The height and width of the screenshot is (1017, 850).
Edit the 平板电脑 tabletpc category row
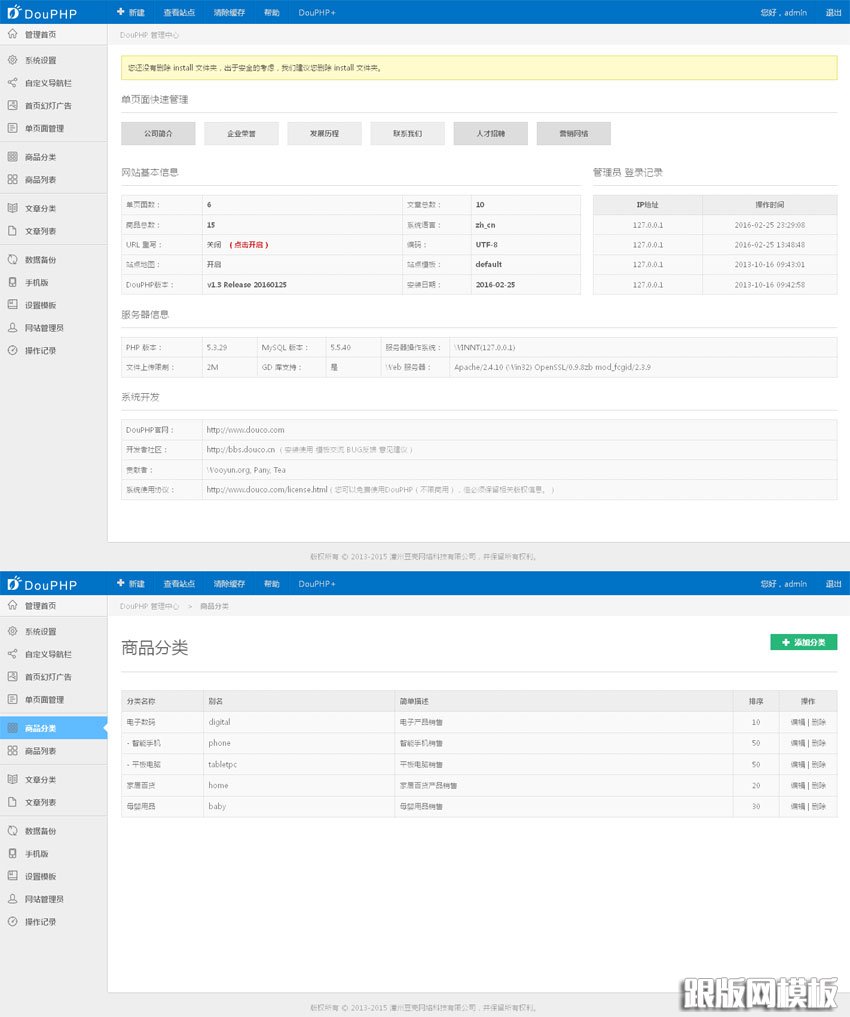(797, 765)
